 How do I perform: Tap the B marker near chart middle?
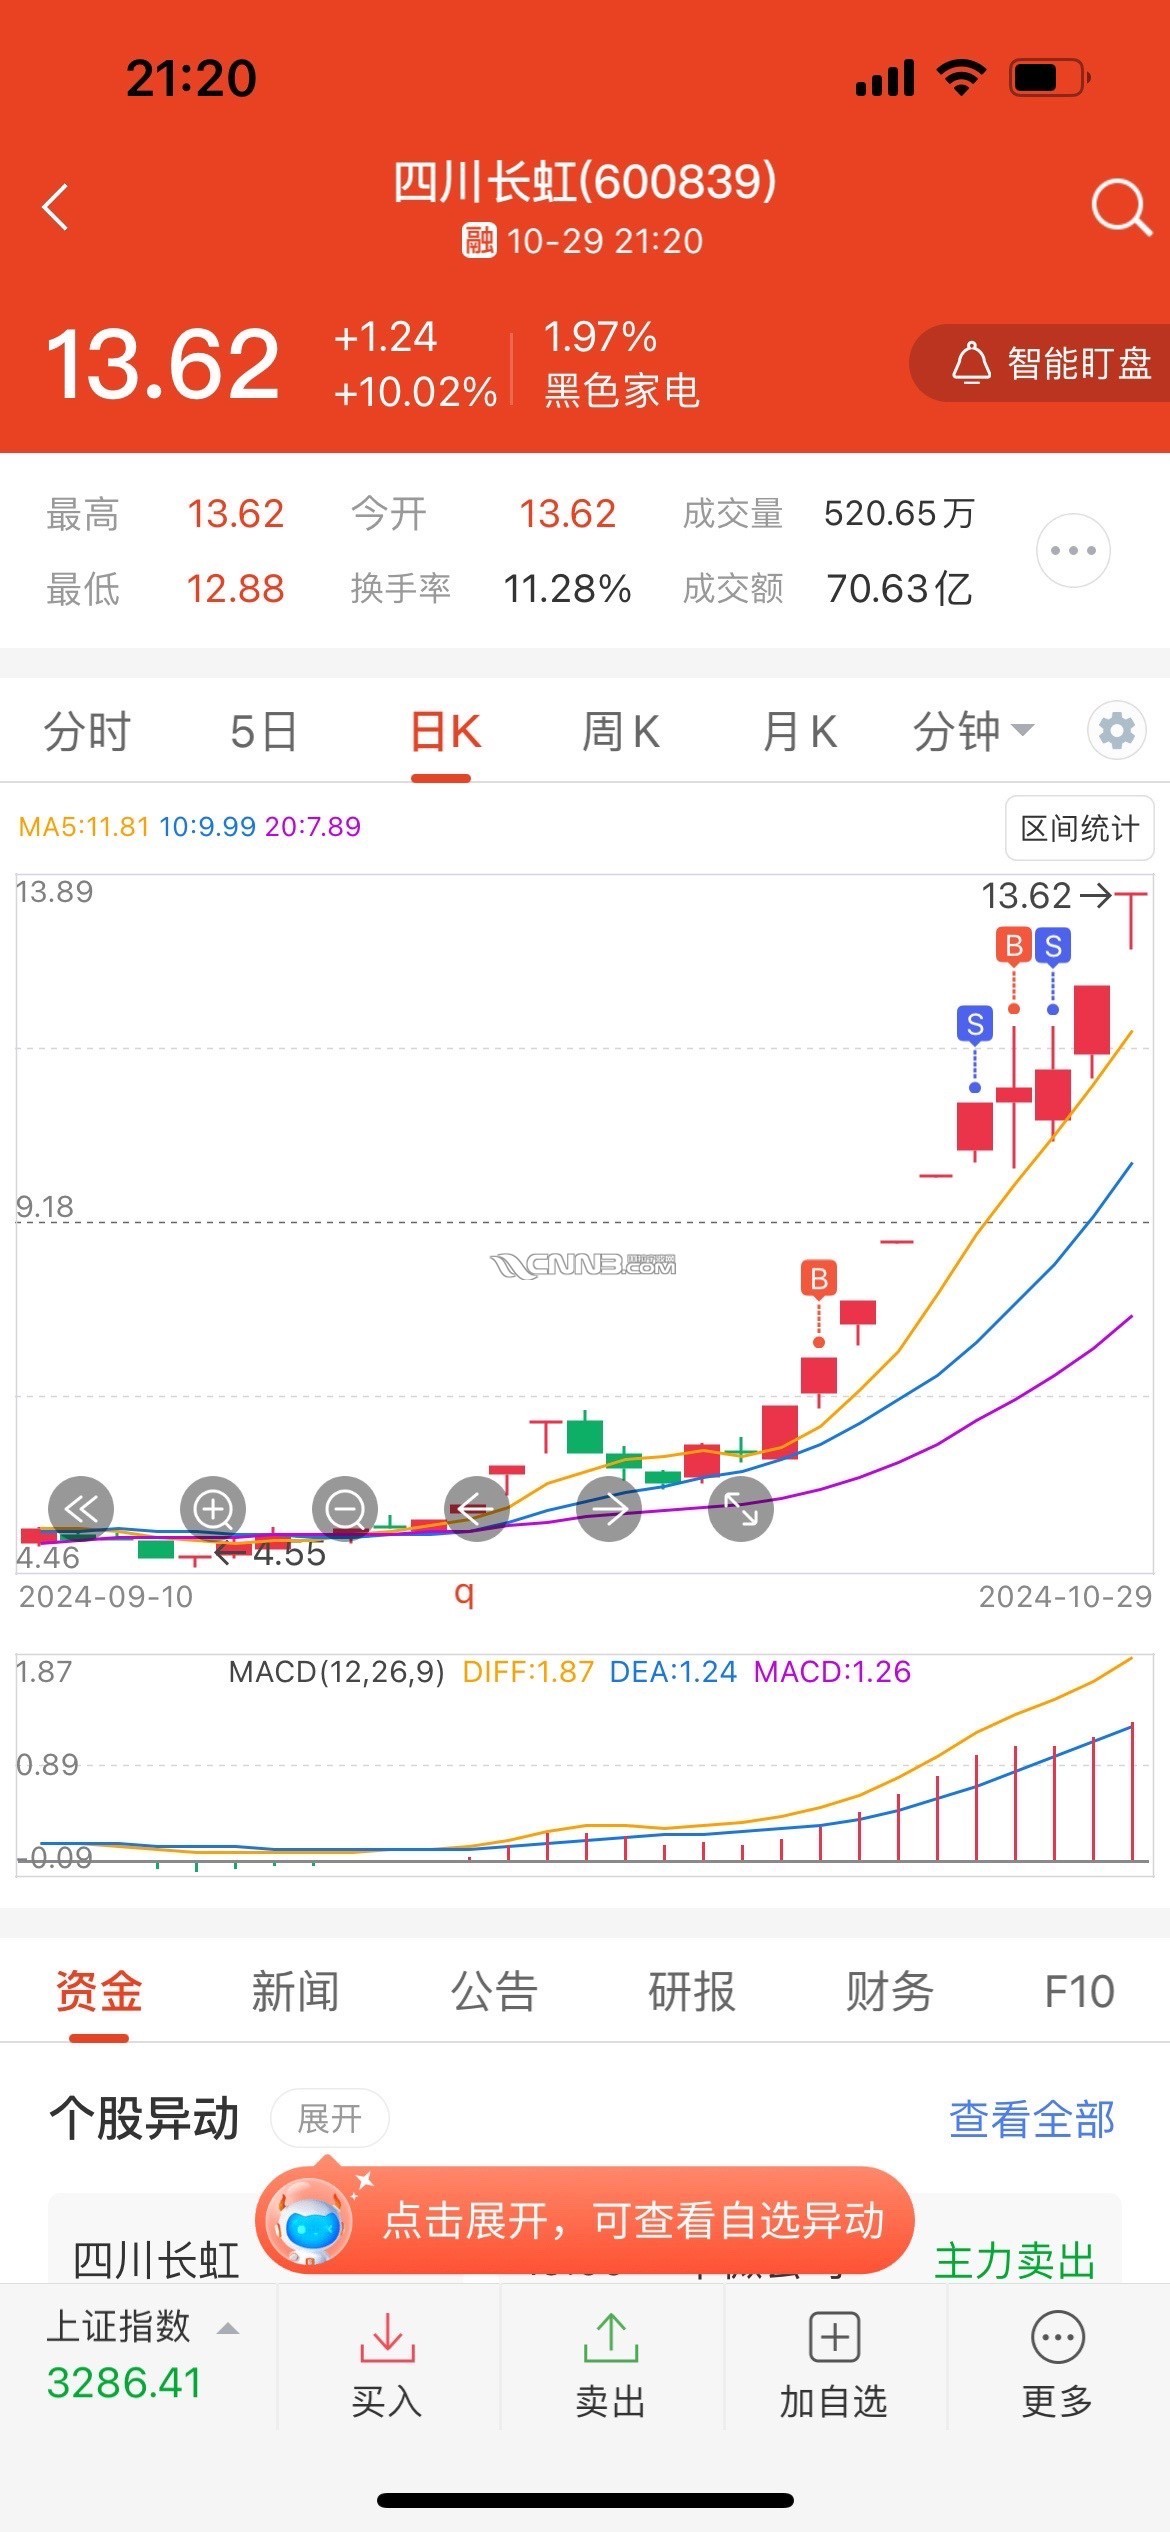pyautogui.click(x=819, y=1279)
